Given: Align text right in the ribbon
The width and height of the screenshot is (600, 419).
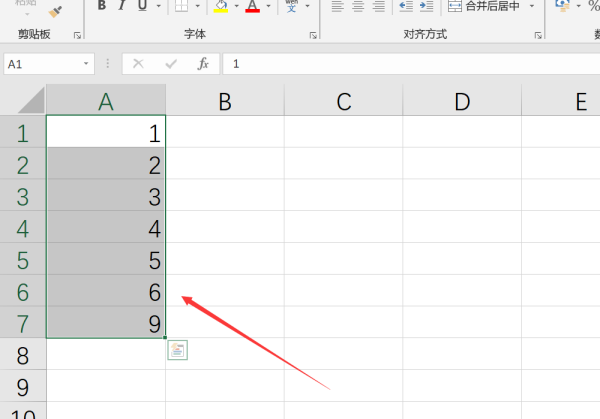Looking at the screenshot, I should [379, 6].
